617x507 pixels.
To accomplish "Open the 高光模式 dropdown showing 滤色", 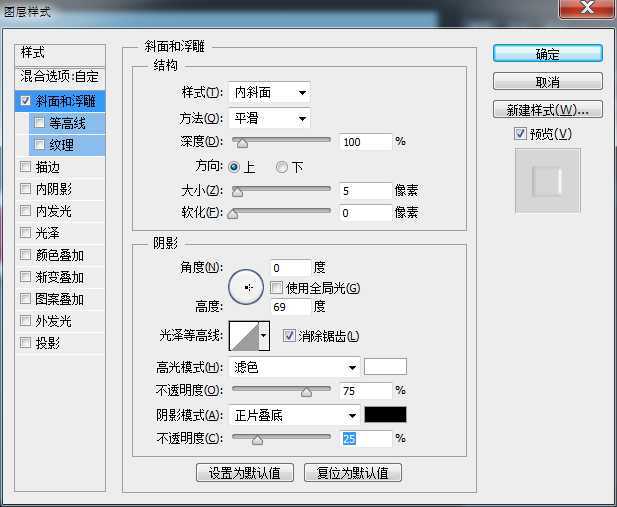I will (x=294, y=367).
